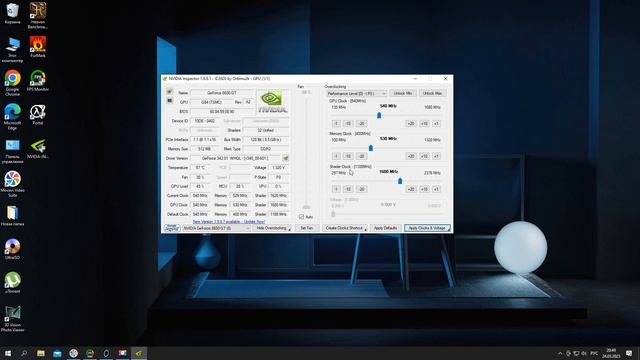Launch Heaven Benchmark from the desktop
This screenshot has height=360, width=640.
pos(38,15)
